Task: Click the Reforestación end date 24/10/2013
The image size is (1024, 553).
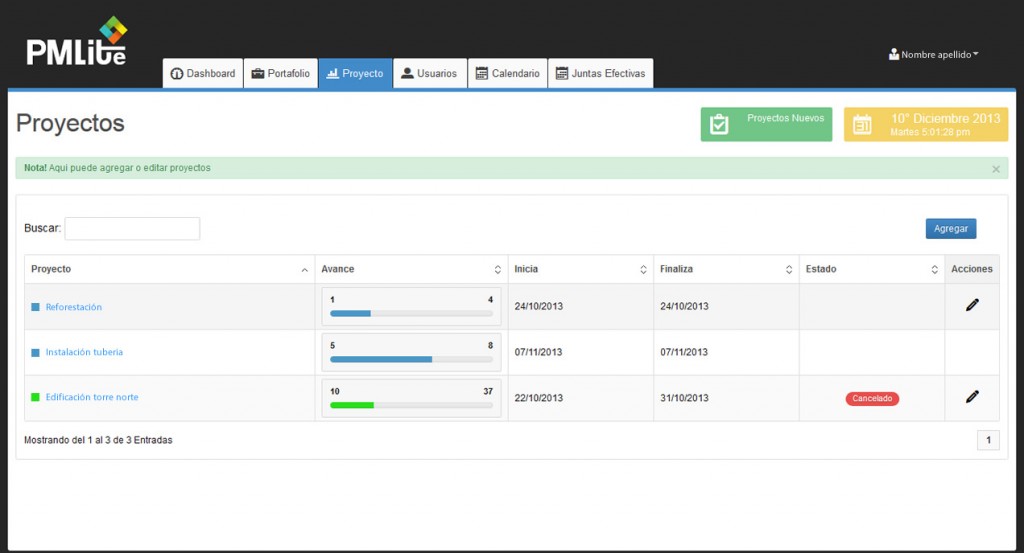Action: (684, 306)
